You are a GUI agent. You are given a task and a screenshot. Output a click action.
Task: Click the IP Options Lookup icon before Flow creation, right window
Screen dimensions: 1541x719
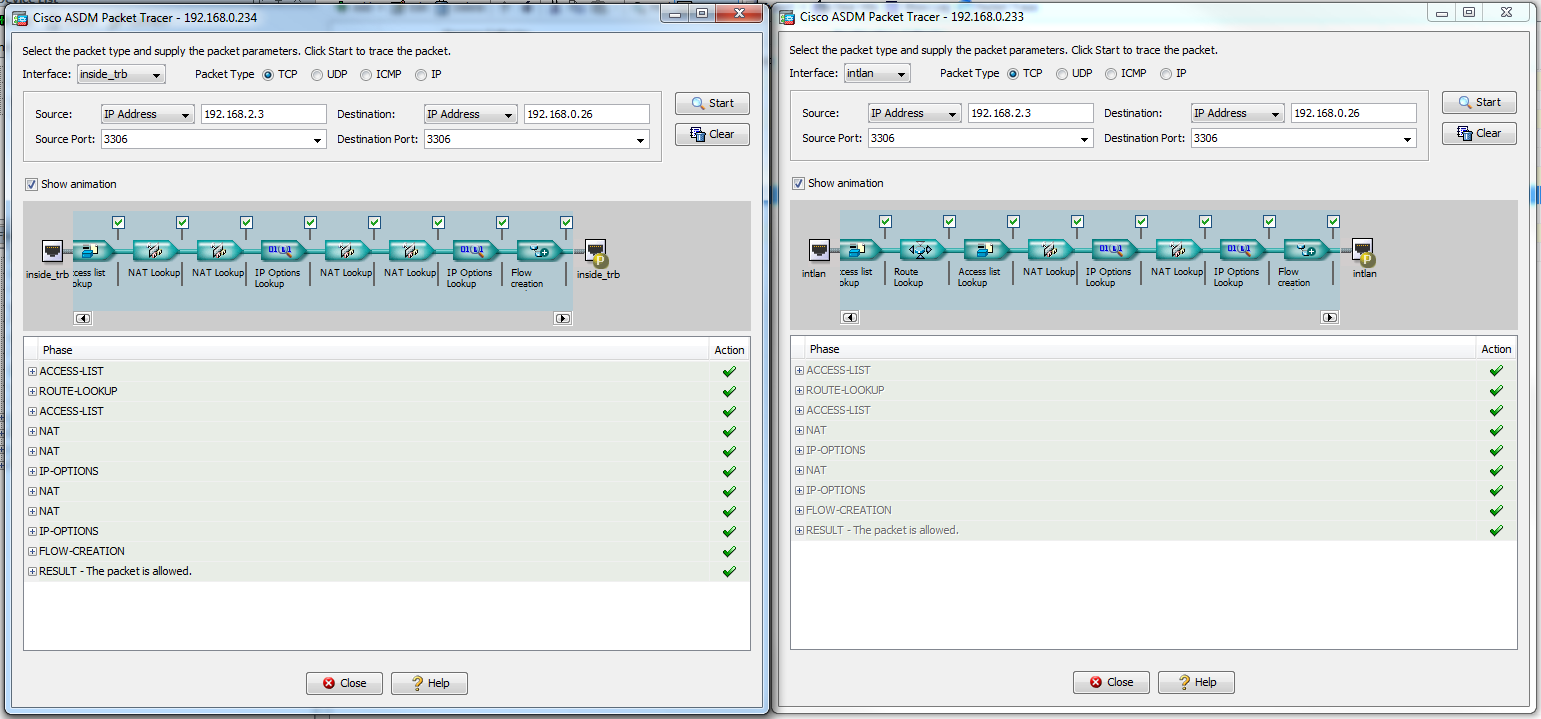click(1242, 249)
